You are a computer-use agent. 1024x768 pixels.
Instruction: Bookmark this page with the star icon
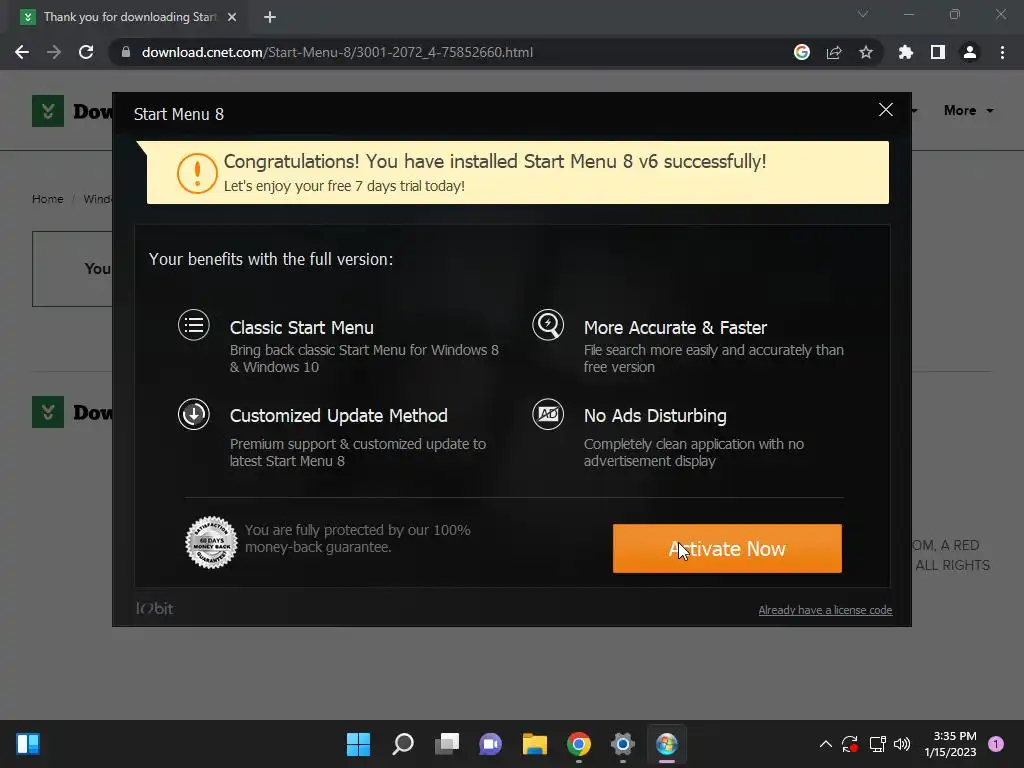866,52
